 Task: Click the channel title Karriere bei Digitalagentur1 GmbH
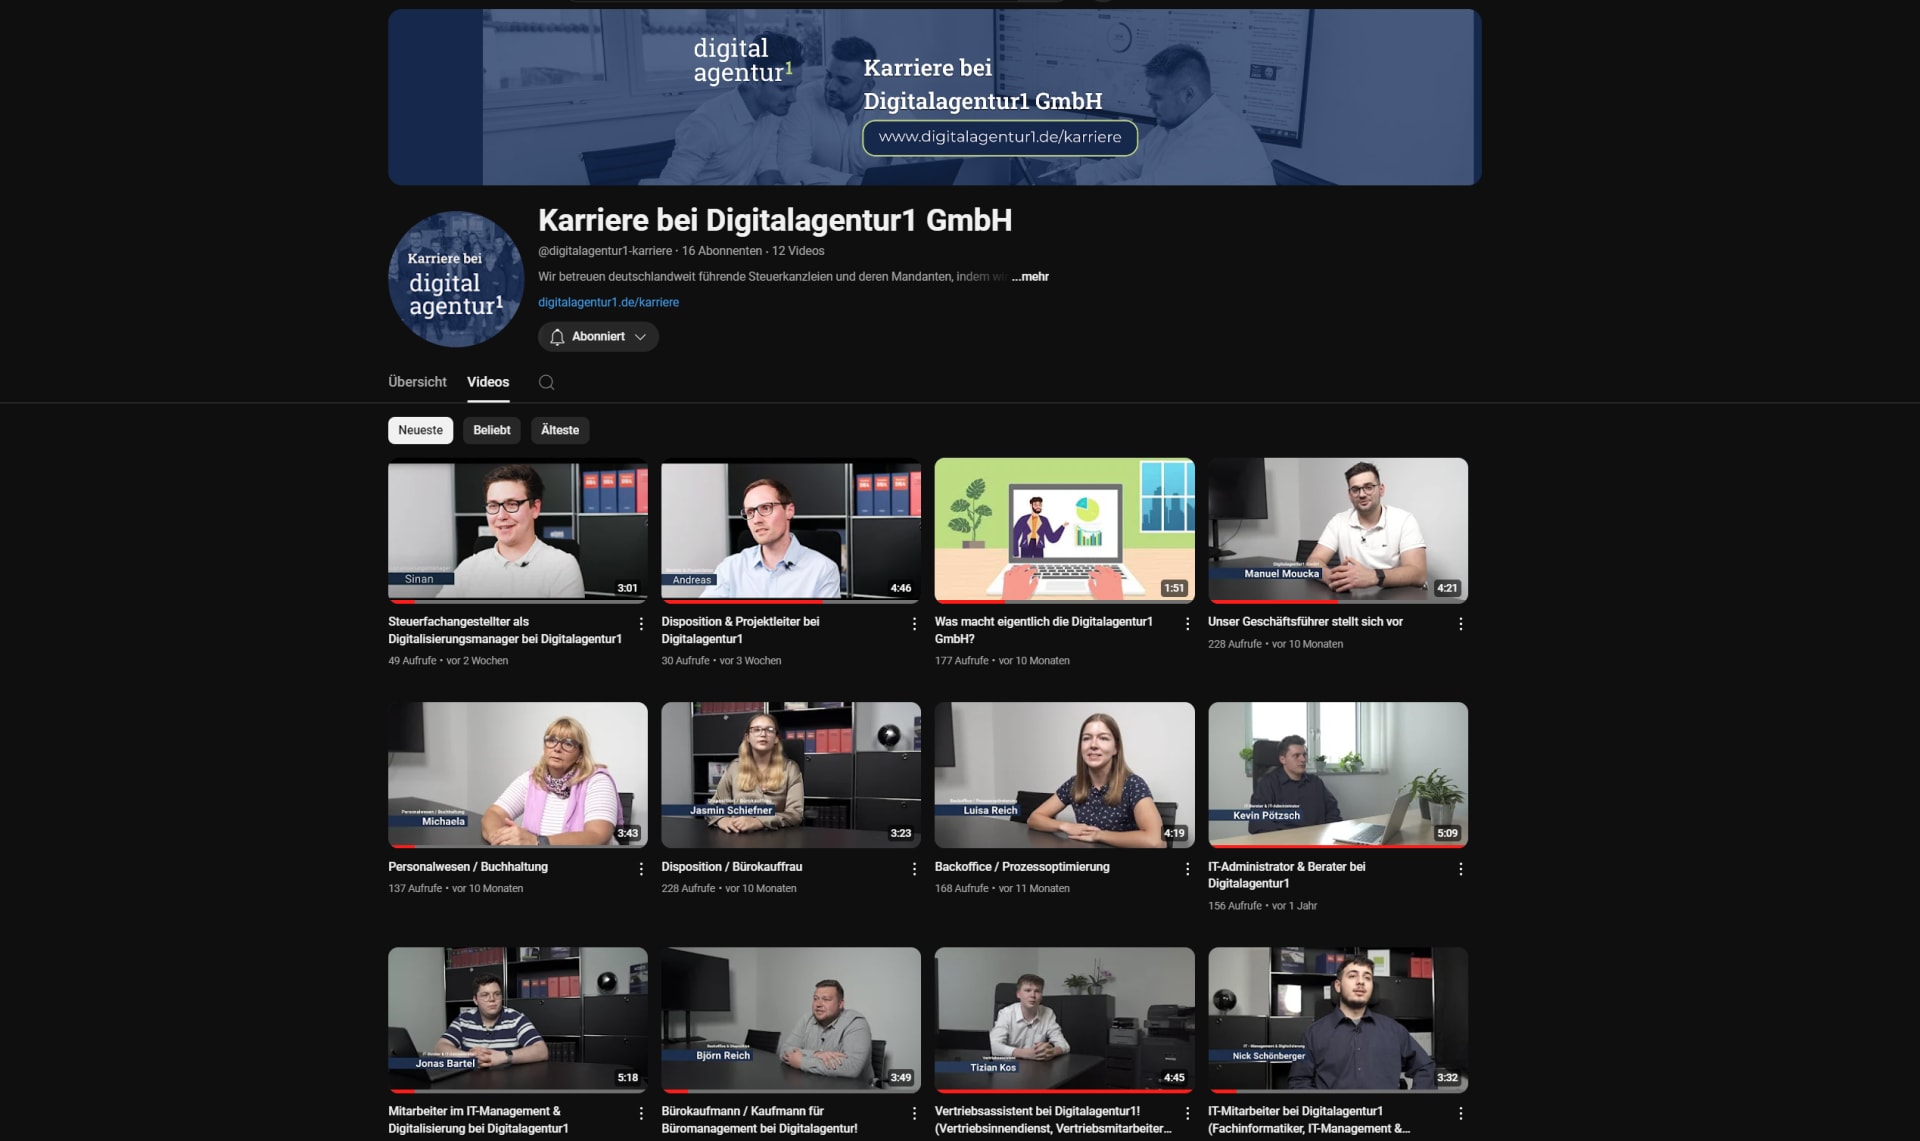[775, 220]
